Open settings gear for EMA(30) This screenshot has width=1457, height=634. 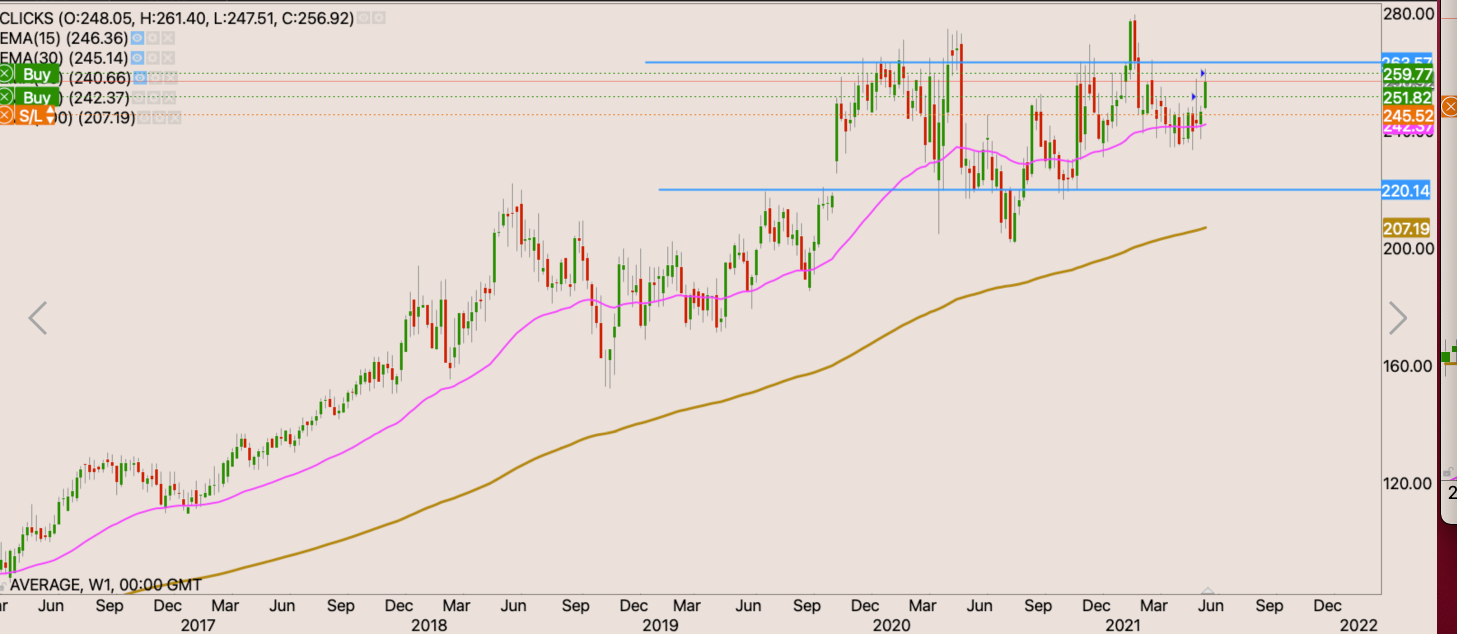pyautogui.click(x=152, y=57)
